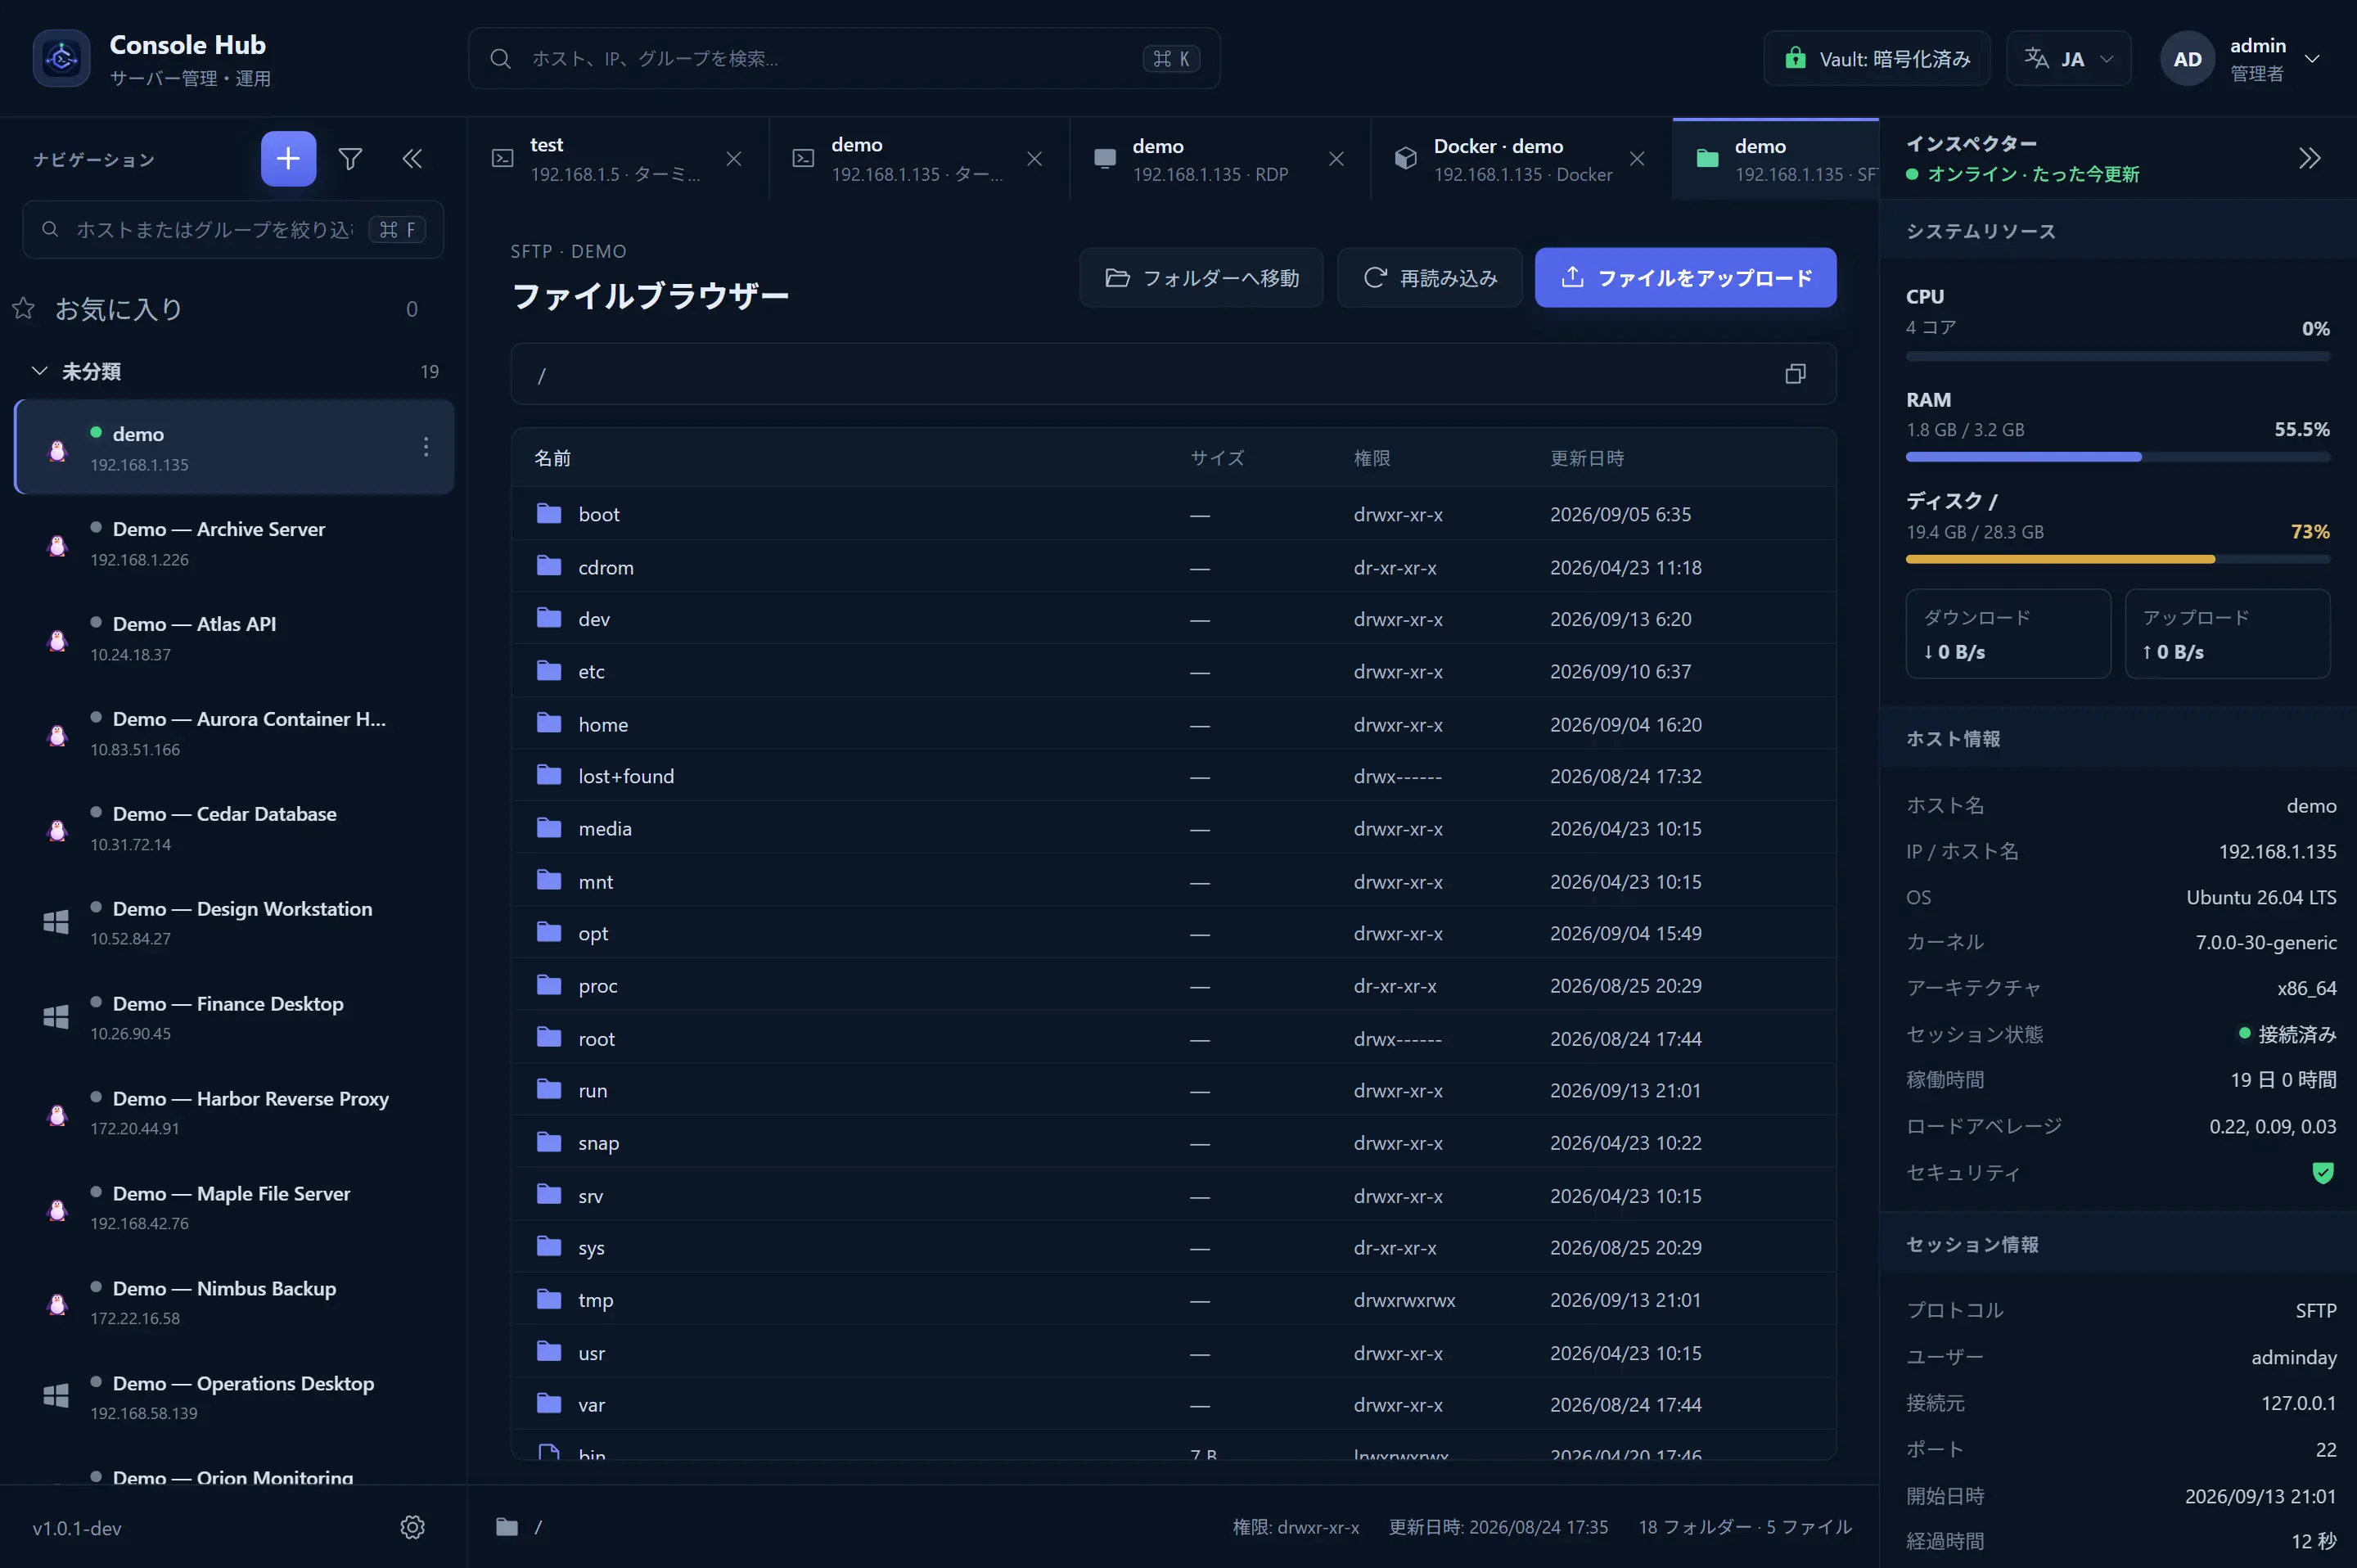The image size is (2357, 1568).
Task: Collapse the 未分類 group
Action: (40, 371)
